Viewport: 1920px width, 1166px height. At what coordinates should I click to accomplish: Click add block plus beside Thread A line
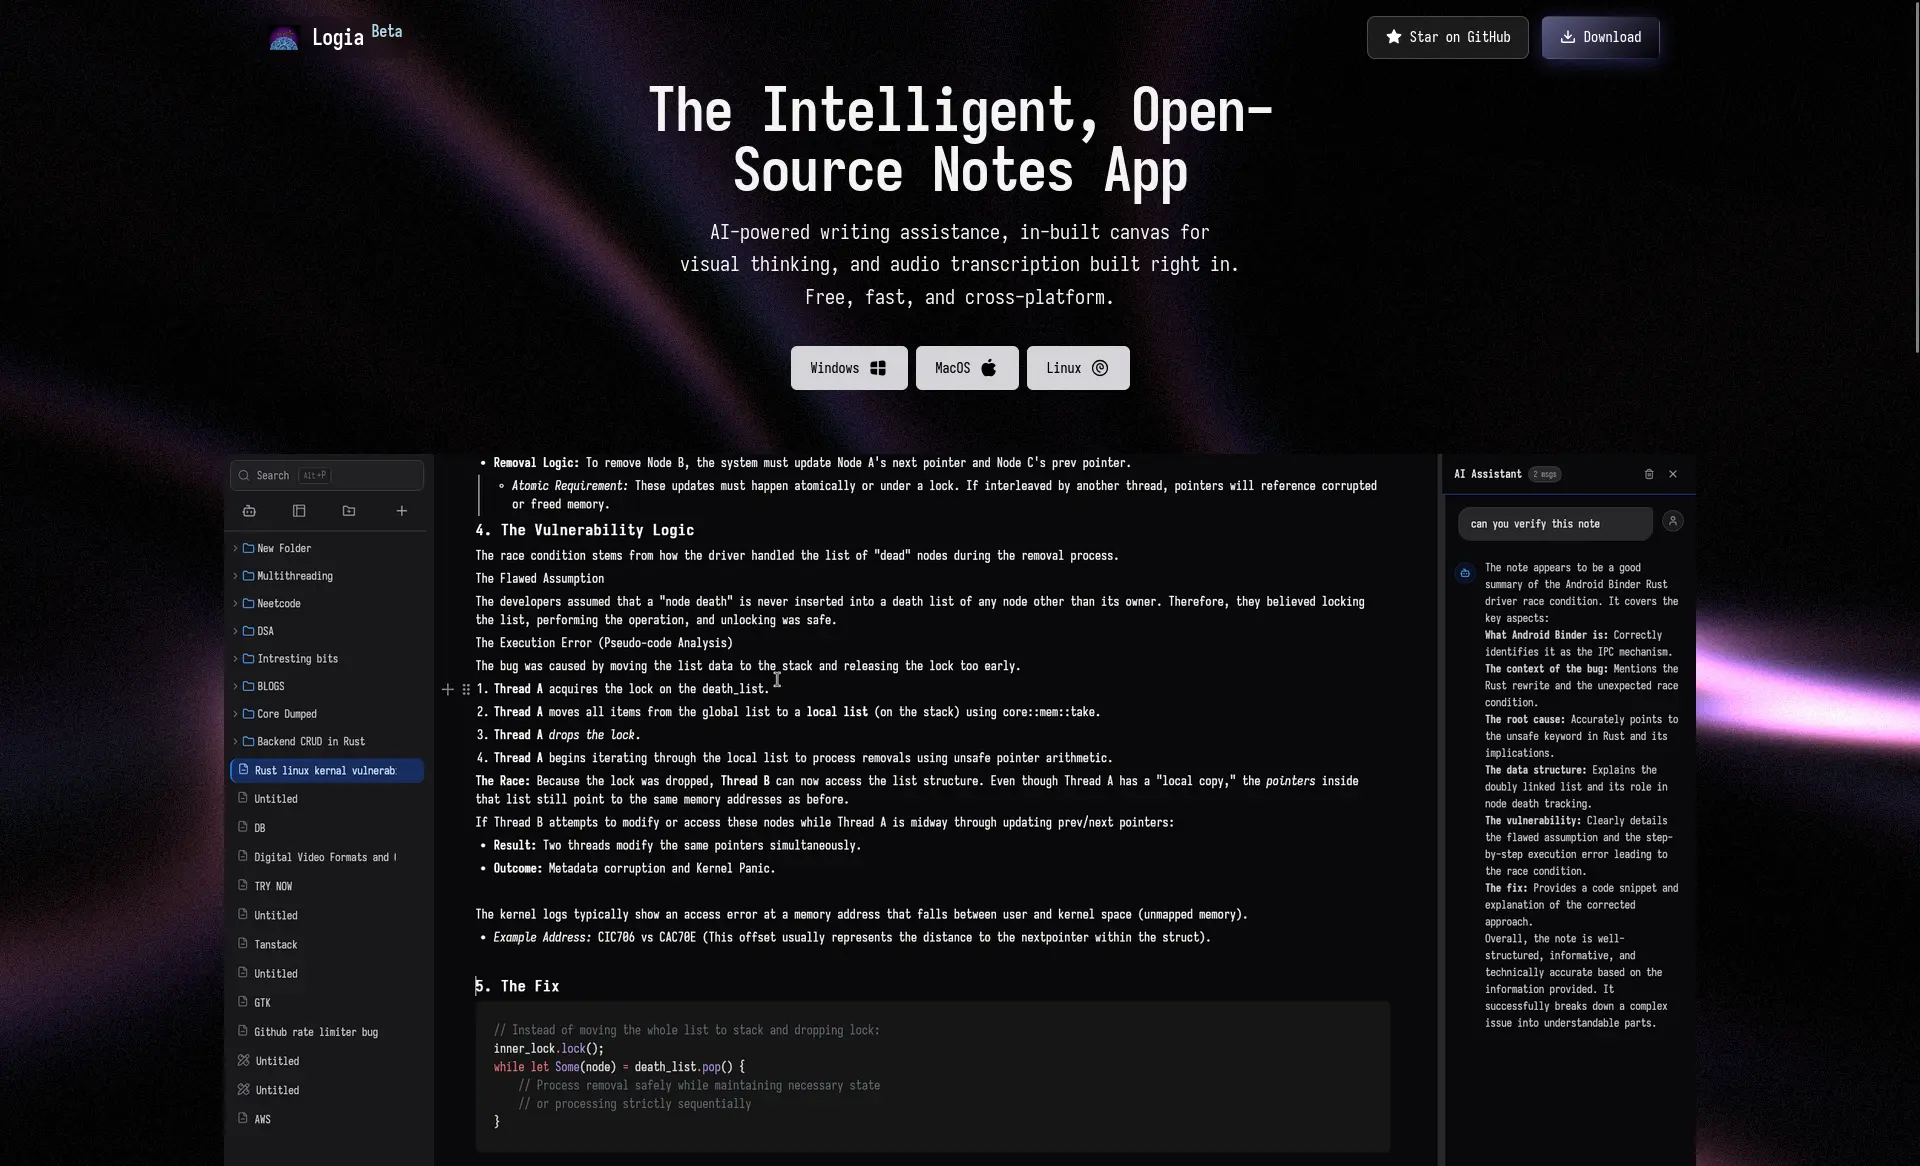pos(447,689)
